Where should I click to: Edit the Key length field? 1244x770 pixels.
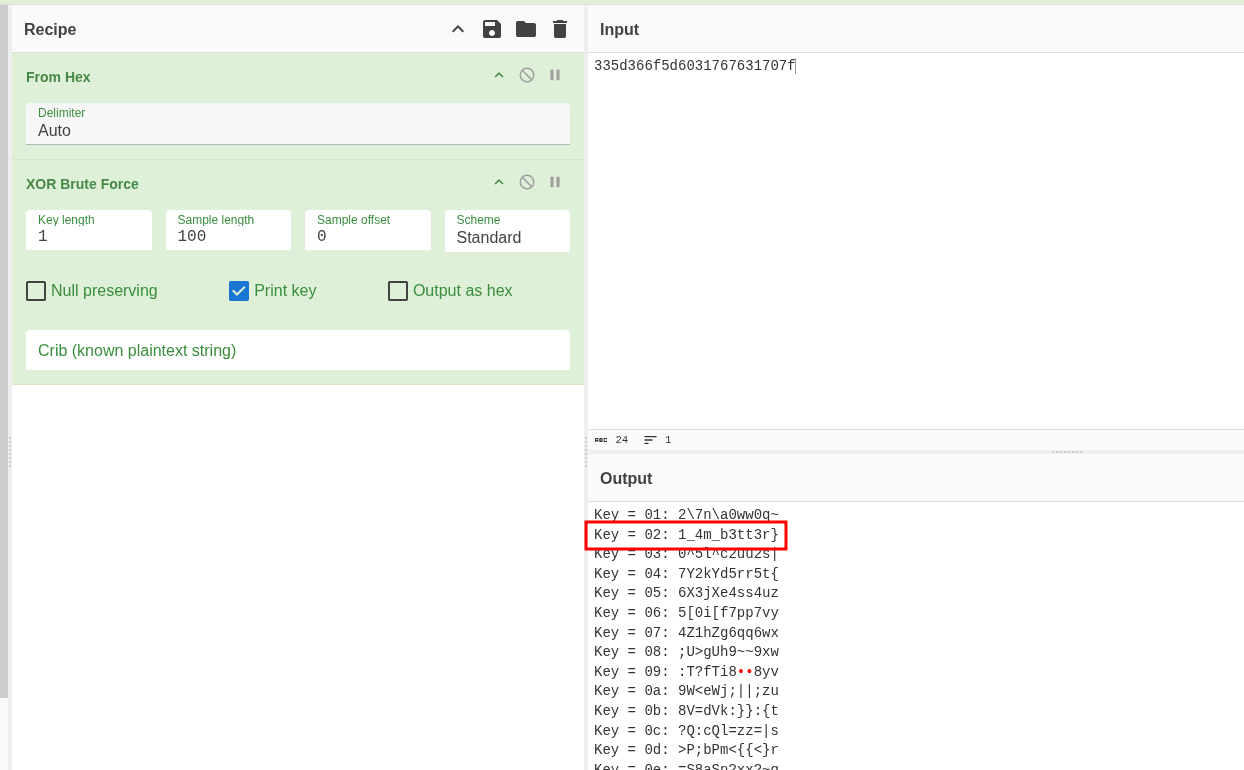pos(89,230)
